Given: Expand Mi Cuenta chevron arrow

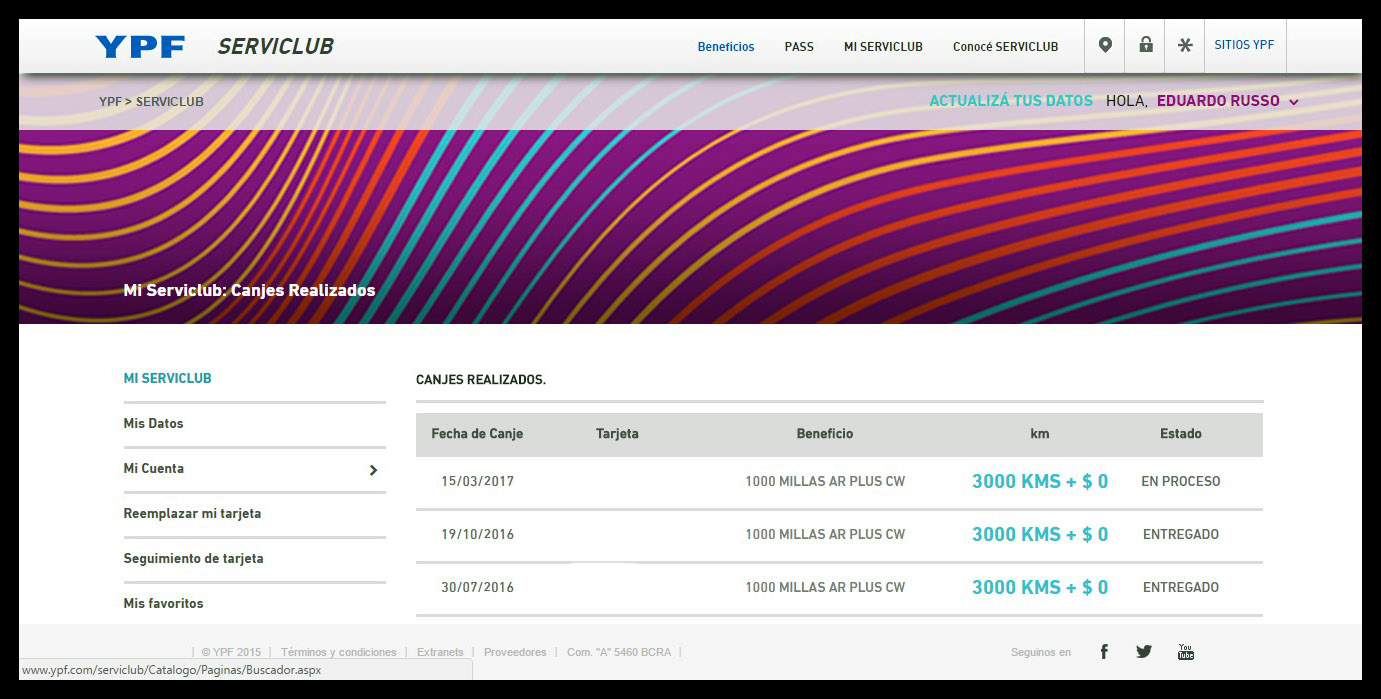Looking at the screenshot, I should (x=373, y=470).
